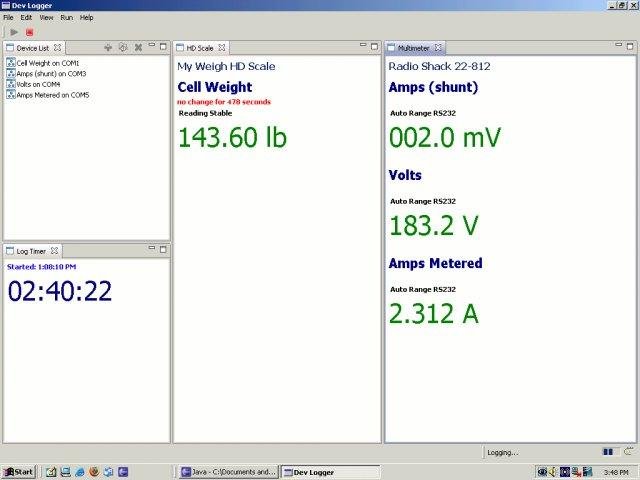640x480 pixels.
Task: Open the View menu
Action: (46, 18)
